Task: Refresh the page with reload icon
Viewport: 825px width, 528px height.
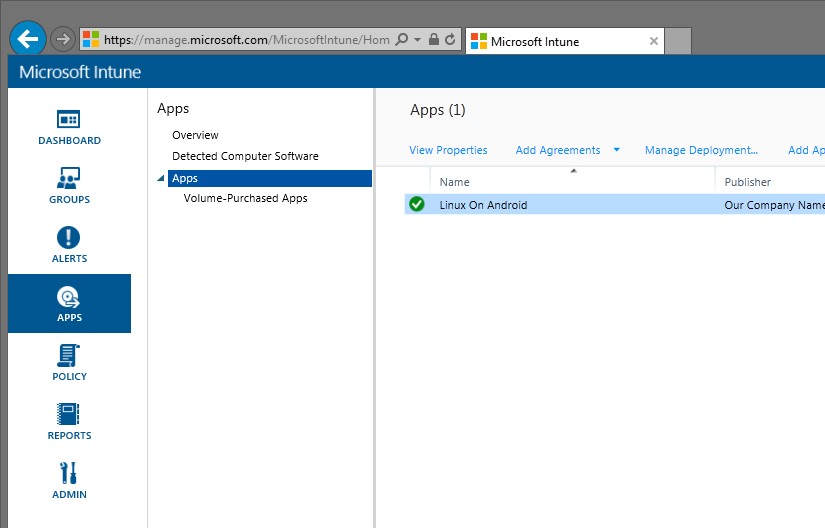Action: point(450,39)
